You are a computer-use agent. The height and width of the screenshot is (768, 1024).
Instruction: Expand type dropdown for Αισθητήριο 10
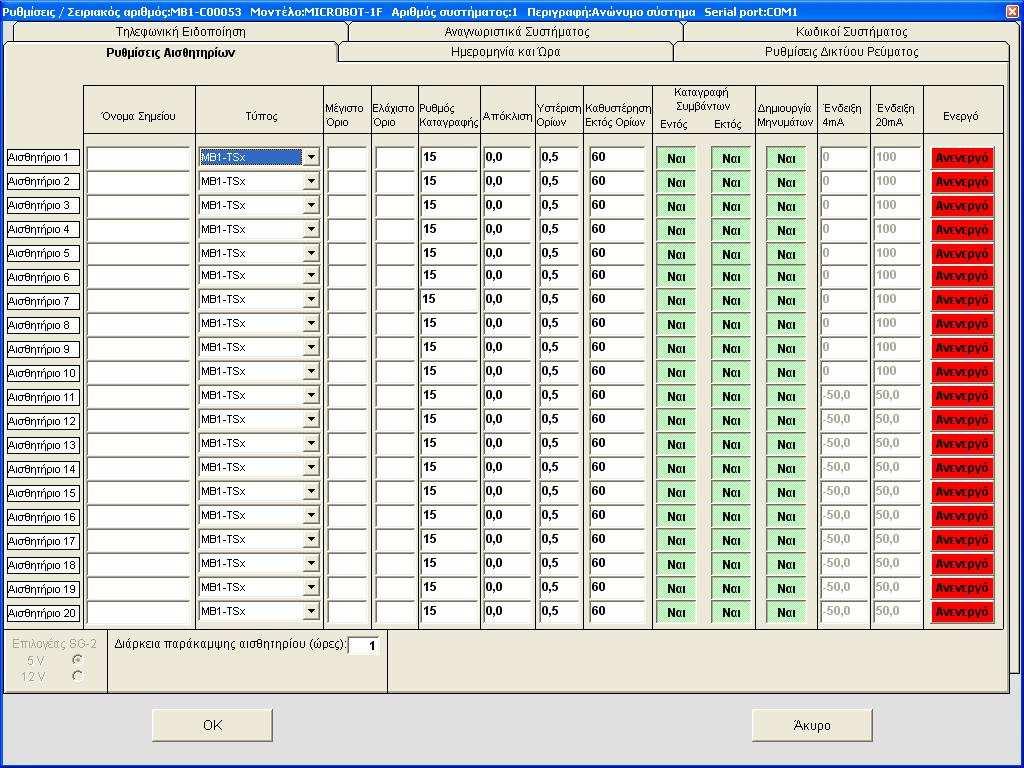pyautogui.click(x=311, y=371)
